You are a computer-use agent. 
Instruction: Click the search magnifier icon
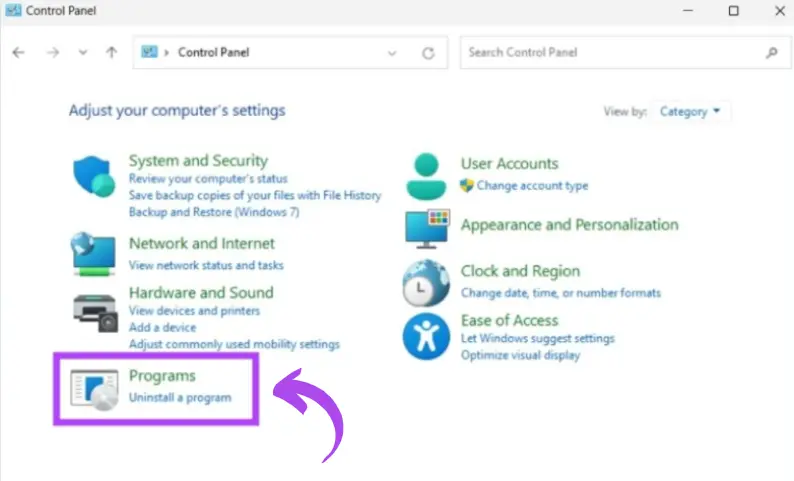[772, 52]
